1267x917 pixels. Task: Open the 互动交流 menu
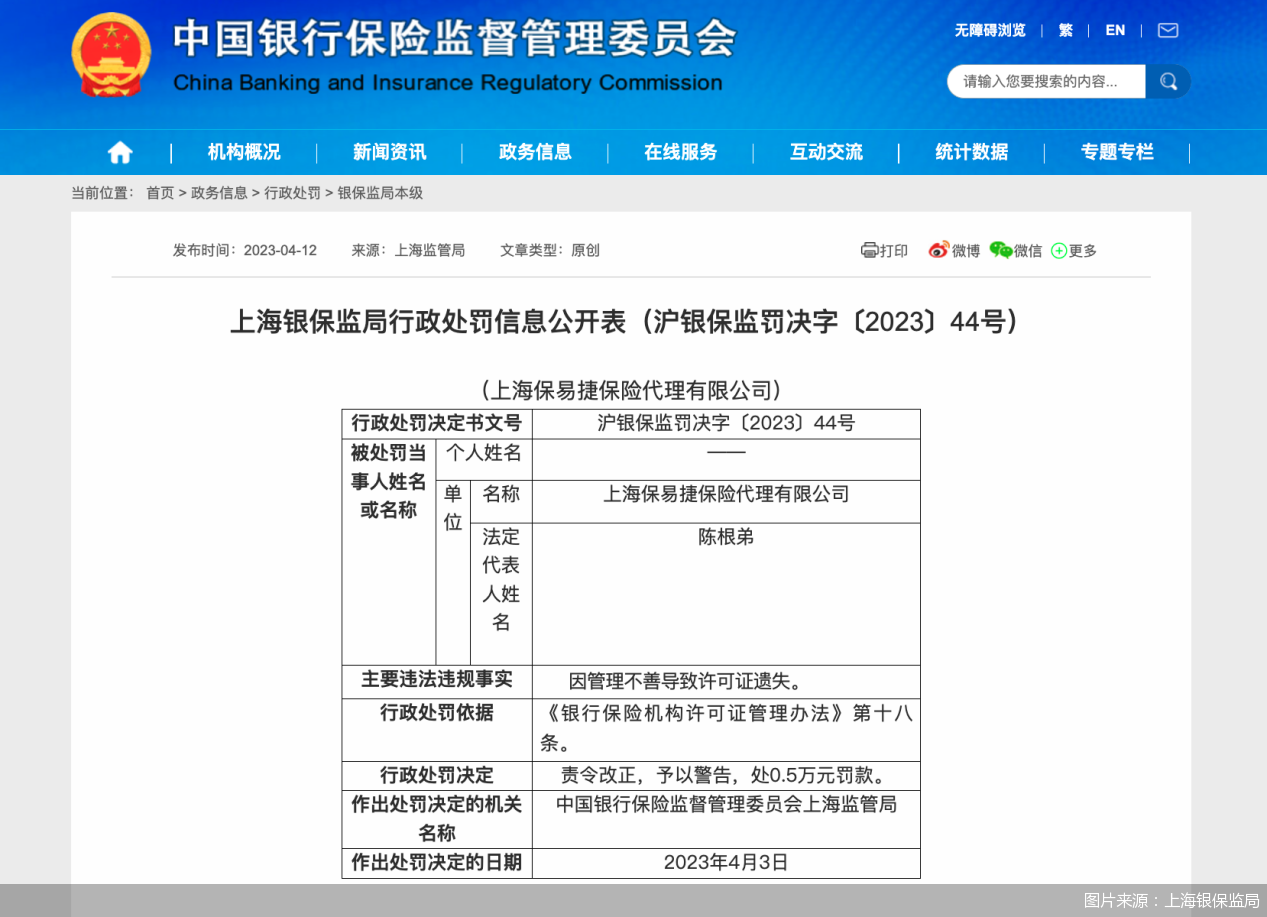click(x=826, y=151)
